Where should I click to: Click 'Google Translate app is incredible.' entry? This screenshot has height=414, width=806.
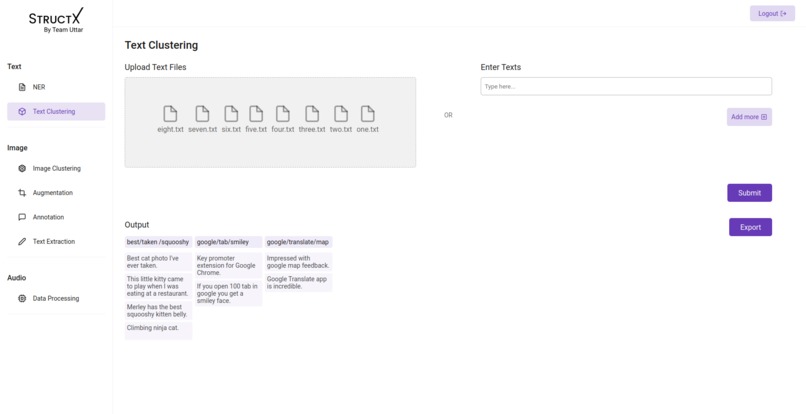(298, 282)
